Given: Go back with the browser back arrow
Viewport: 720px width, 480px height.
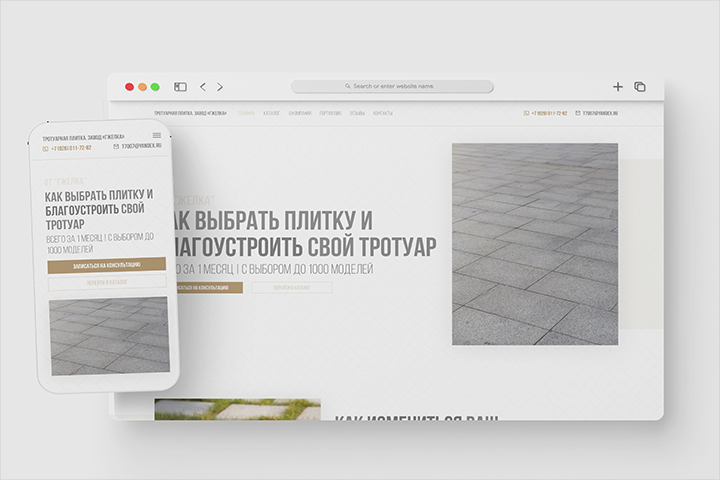Looking at the screenshot, I should click(203, 87).
